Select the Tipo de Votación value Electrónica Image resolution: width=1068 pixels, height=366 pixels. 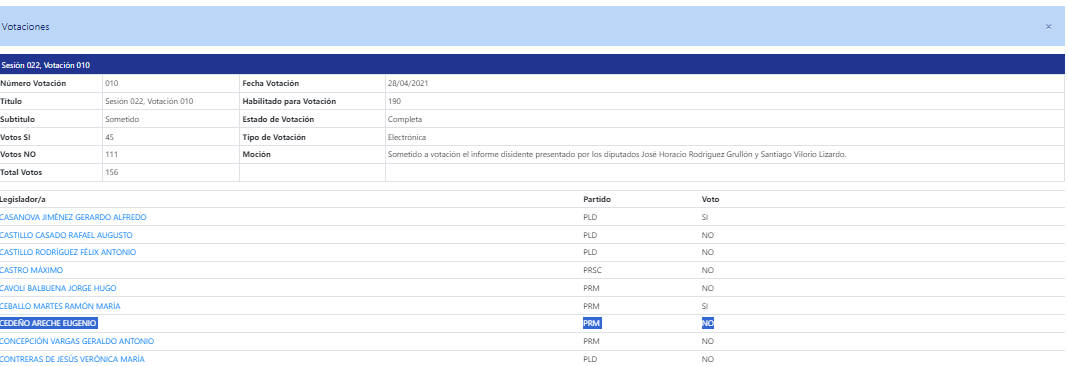pyautogui.click(x=407, y=137)
